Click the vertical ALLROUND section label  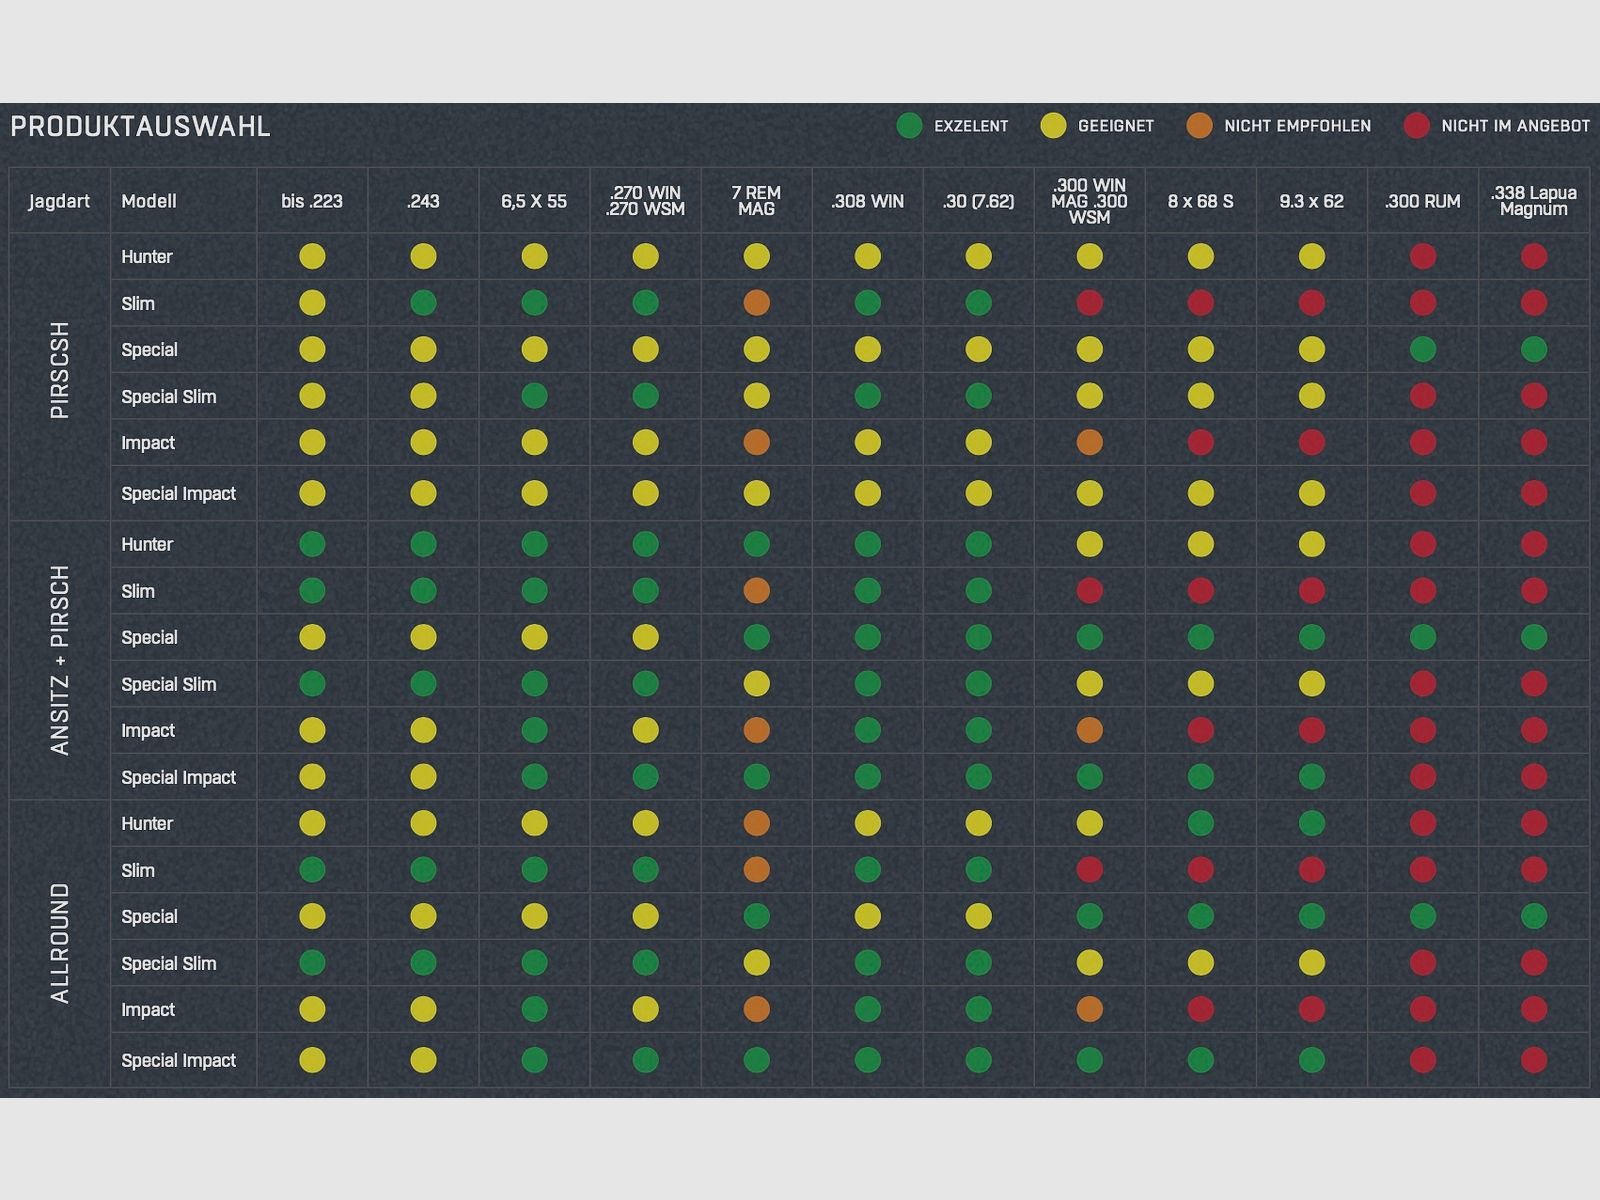(x=60, y=942)
